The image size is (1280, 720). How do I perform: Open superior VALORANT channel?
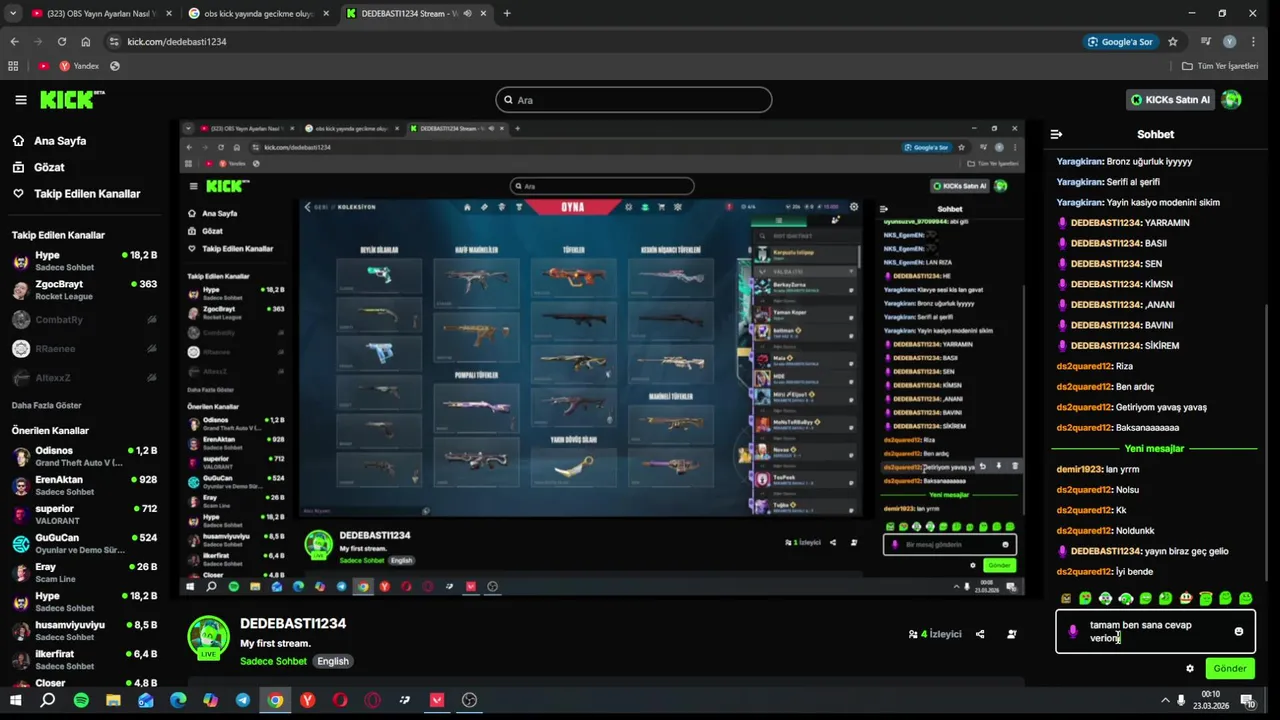pos(85,515)
